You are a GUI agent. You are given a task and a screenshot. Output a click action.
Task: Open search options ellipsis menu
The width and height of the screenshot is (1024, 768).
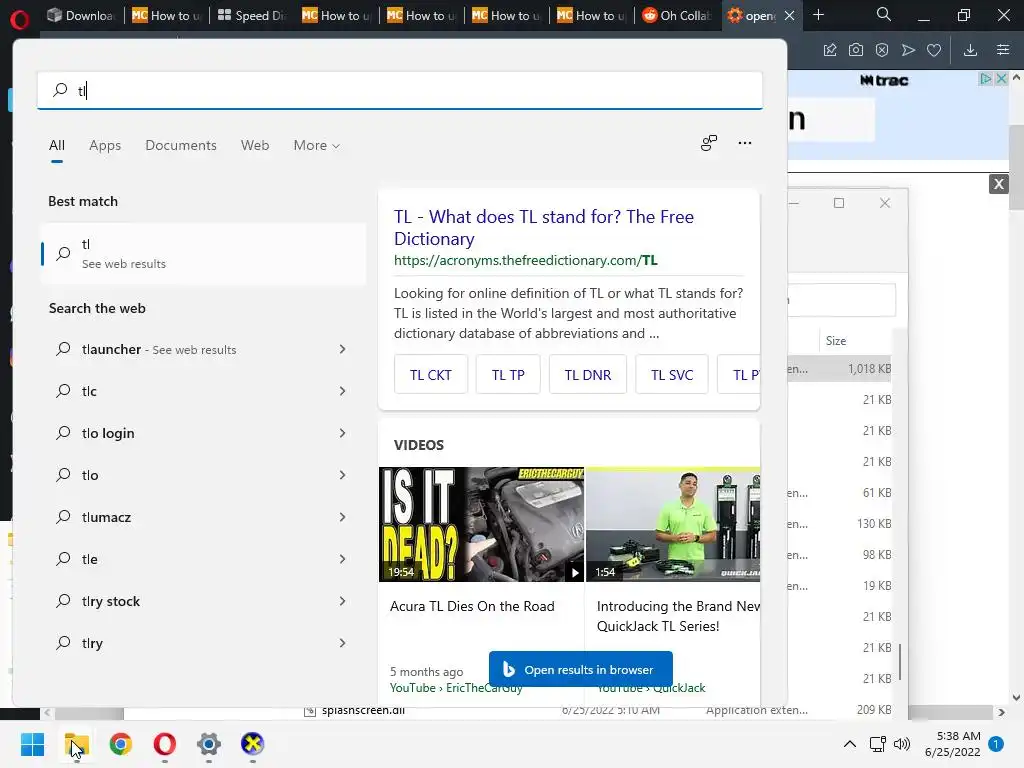point(744,143)
